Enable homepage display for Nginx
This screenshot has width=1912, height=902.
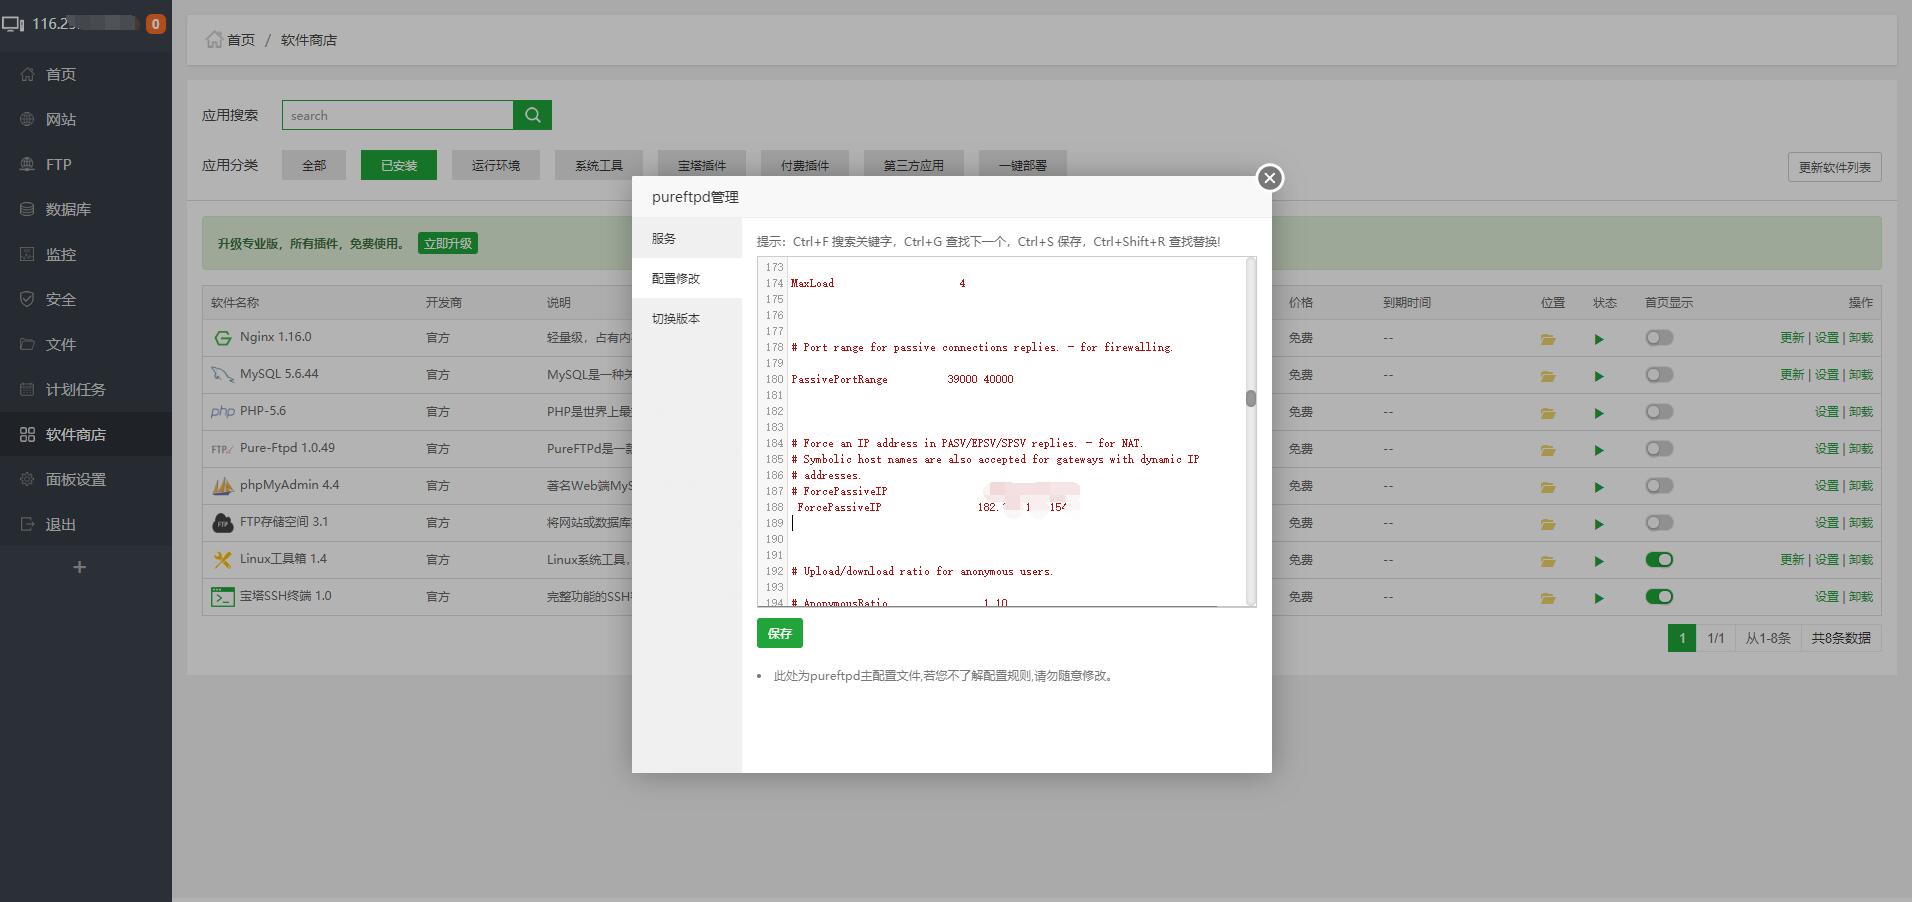pos(1659,338)
